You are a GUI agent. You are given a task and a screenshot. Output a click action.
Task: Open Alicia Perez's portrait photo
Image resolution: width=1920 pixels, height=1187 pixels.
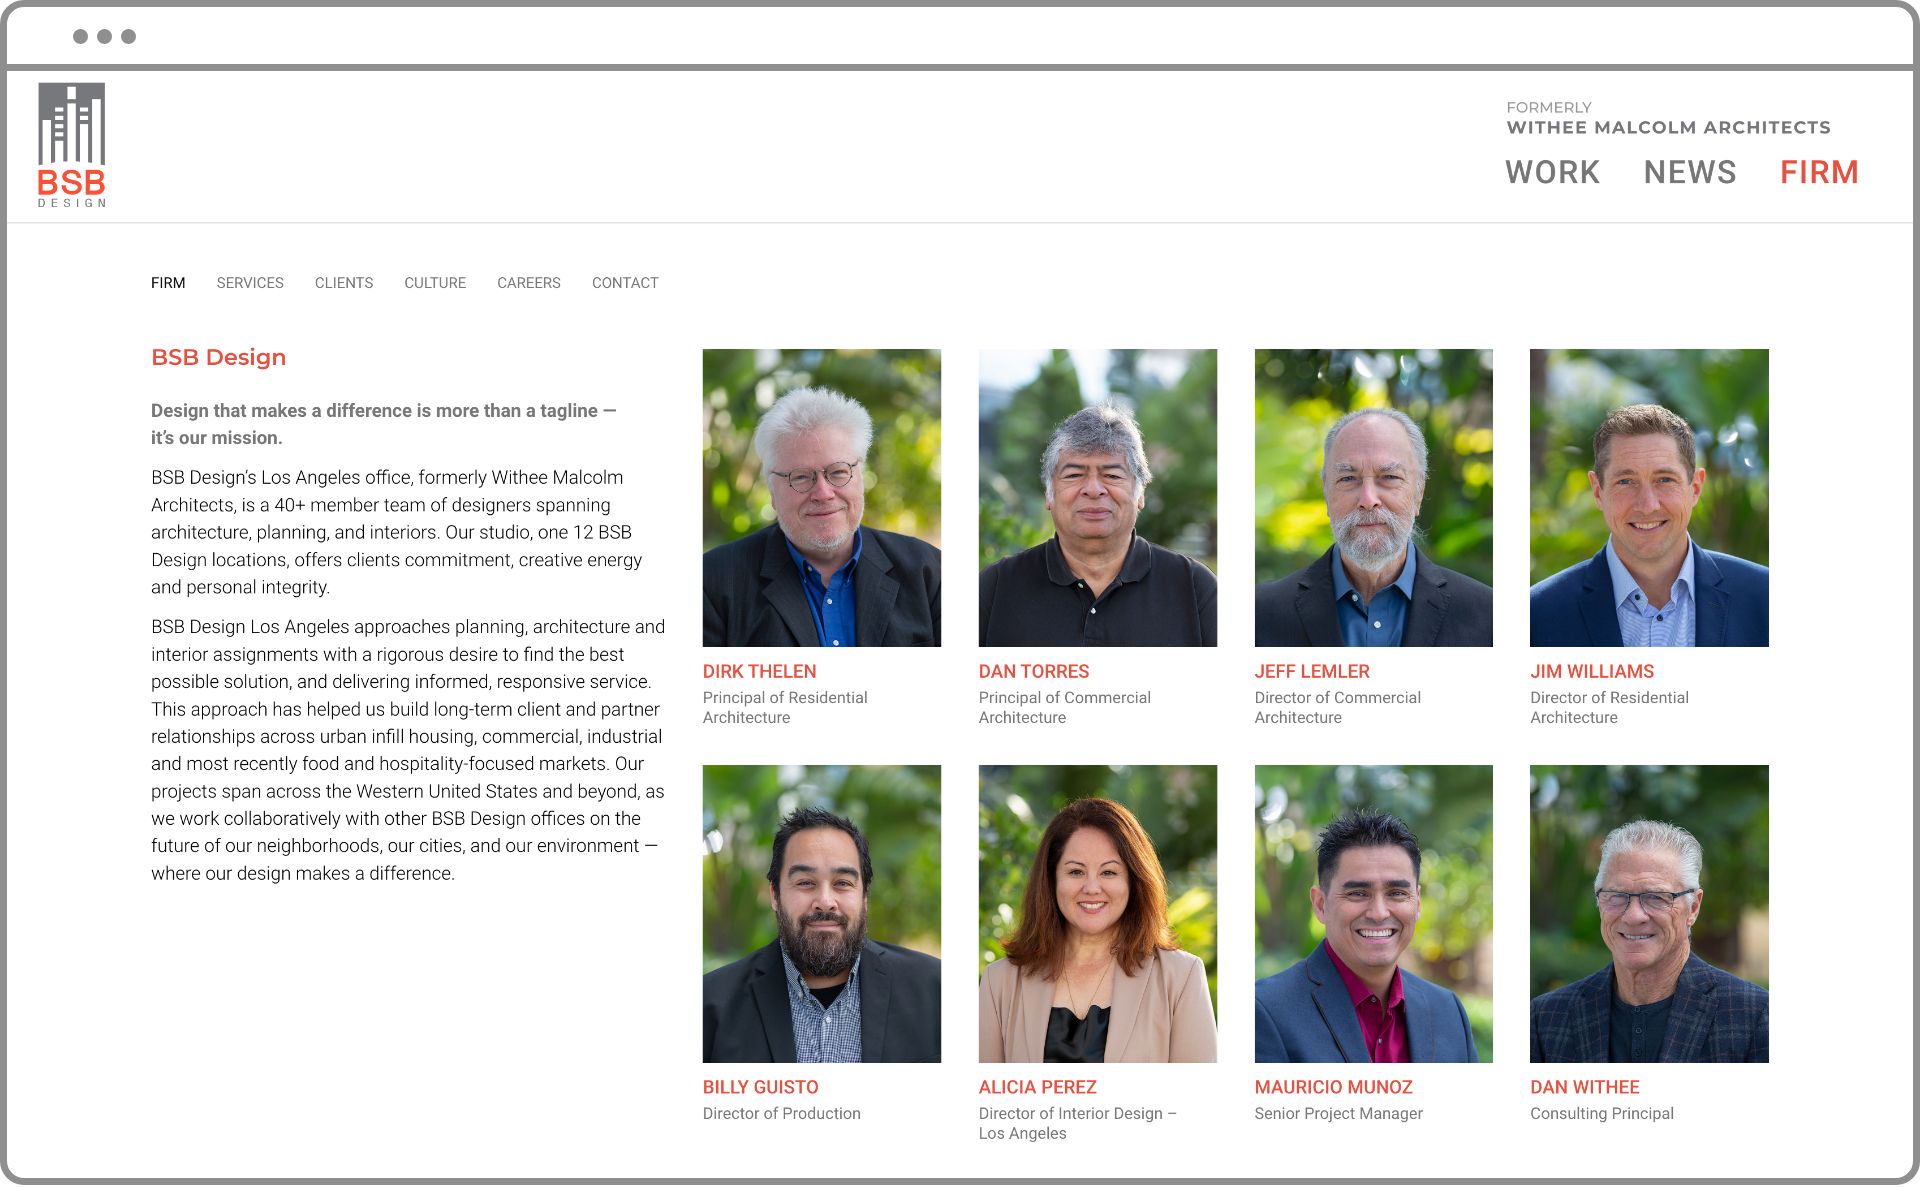pos(1098,913)
